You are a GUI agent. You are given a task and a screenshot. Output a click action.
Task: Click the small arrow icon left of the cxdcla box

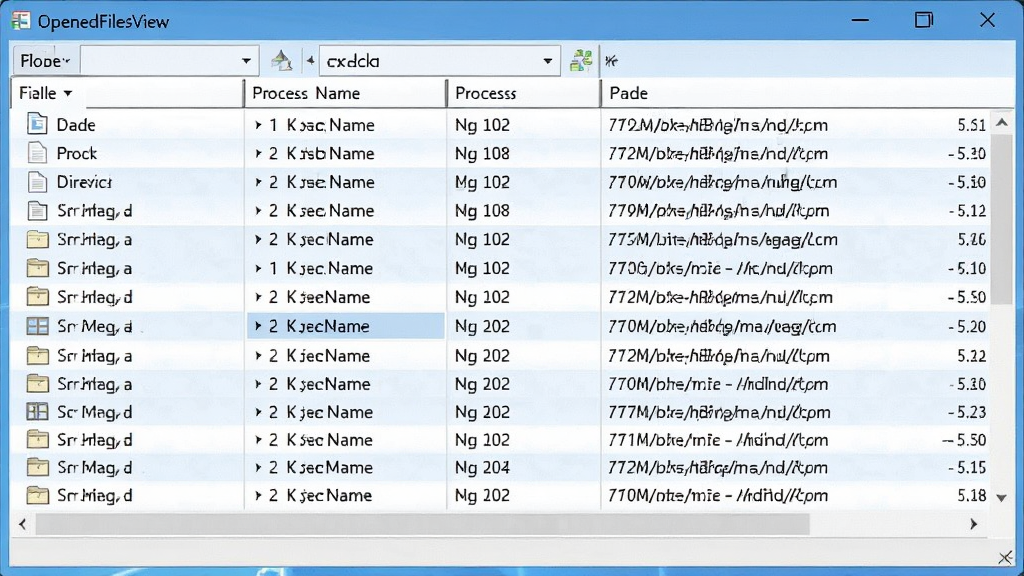point(310,61)
